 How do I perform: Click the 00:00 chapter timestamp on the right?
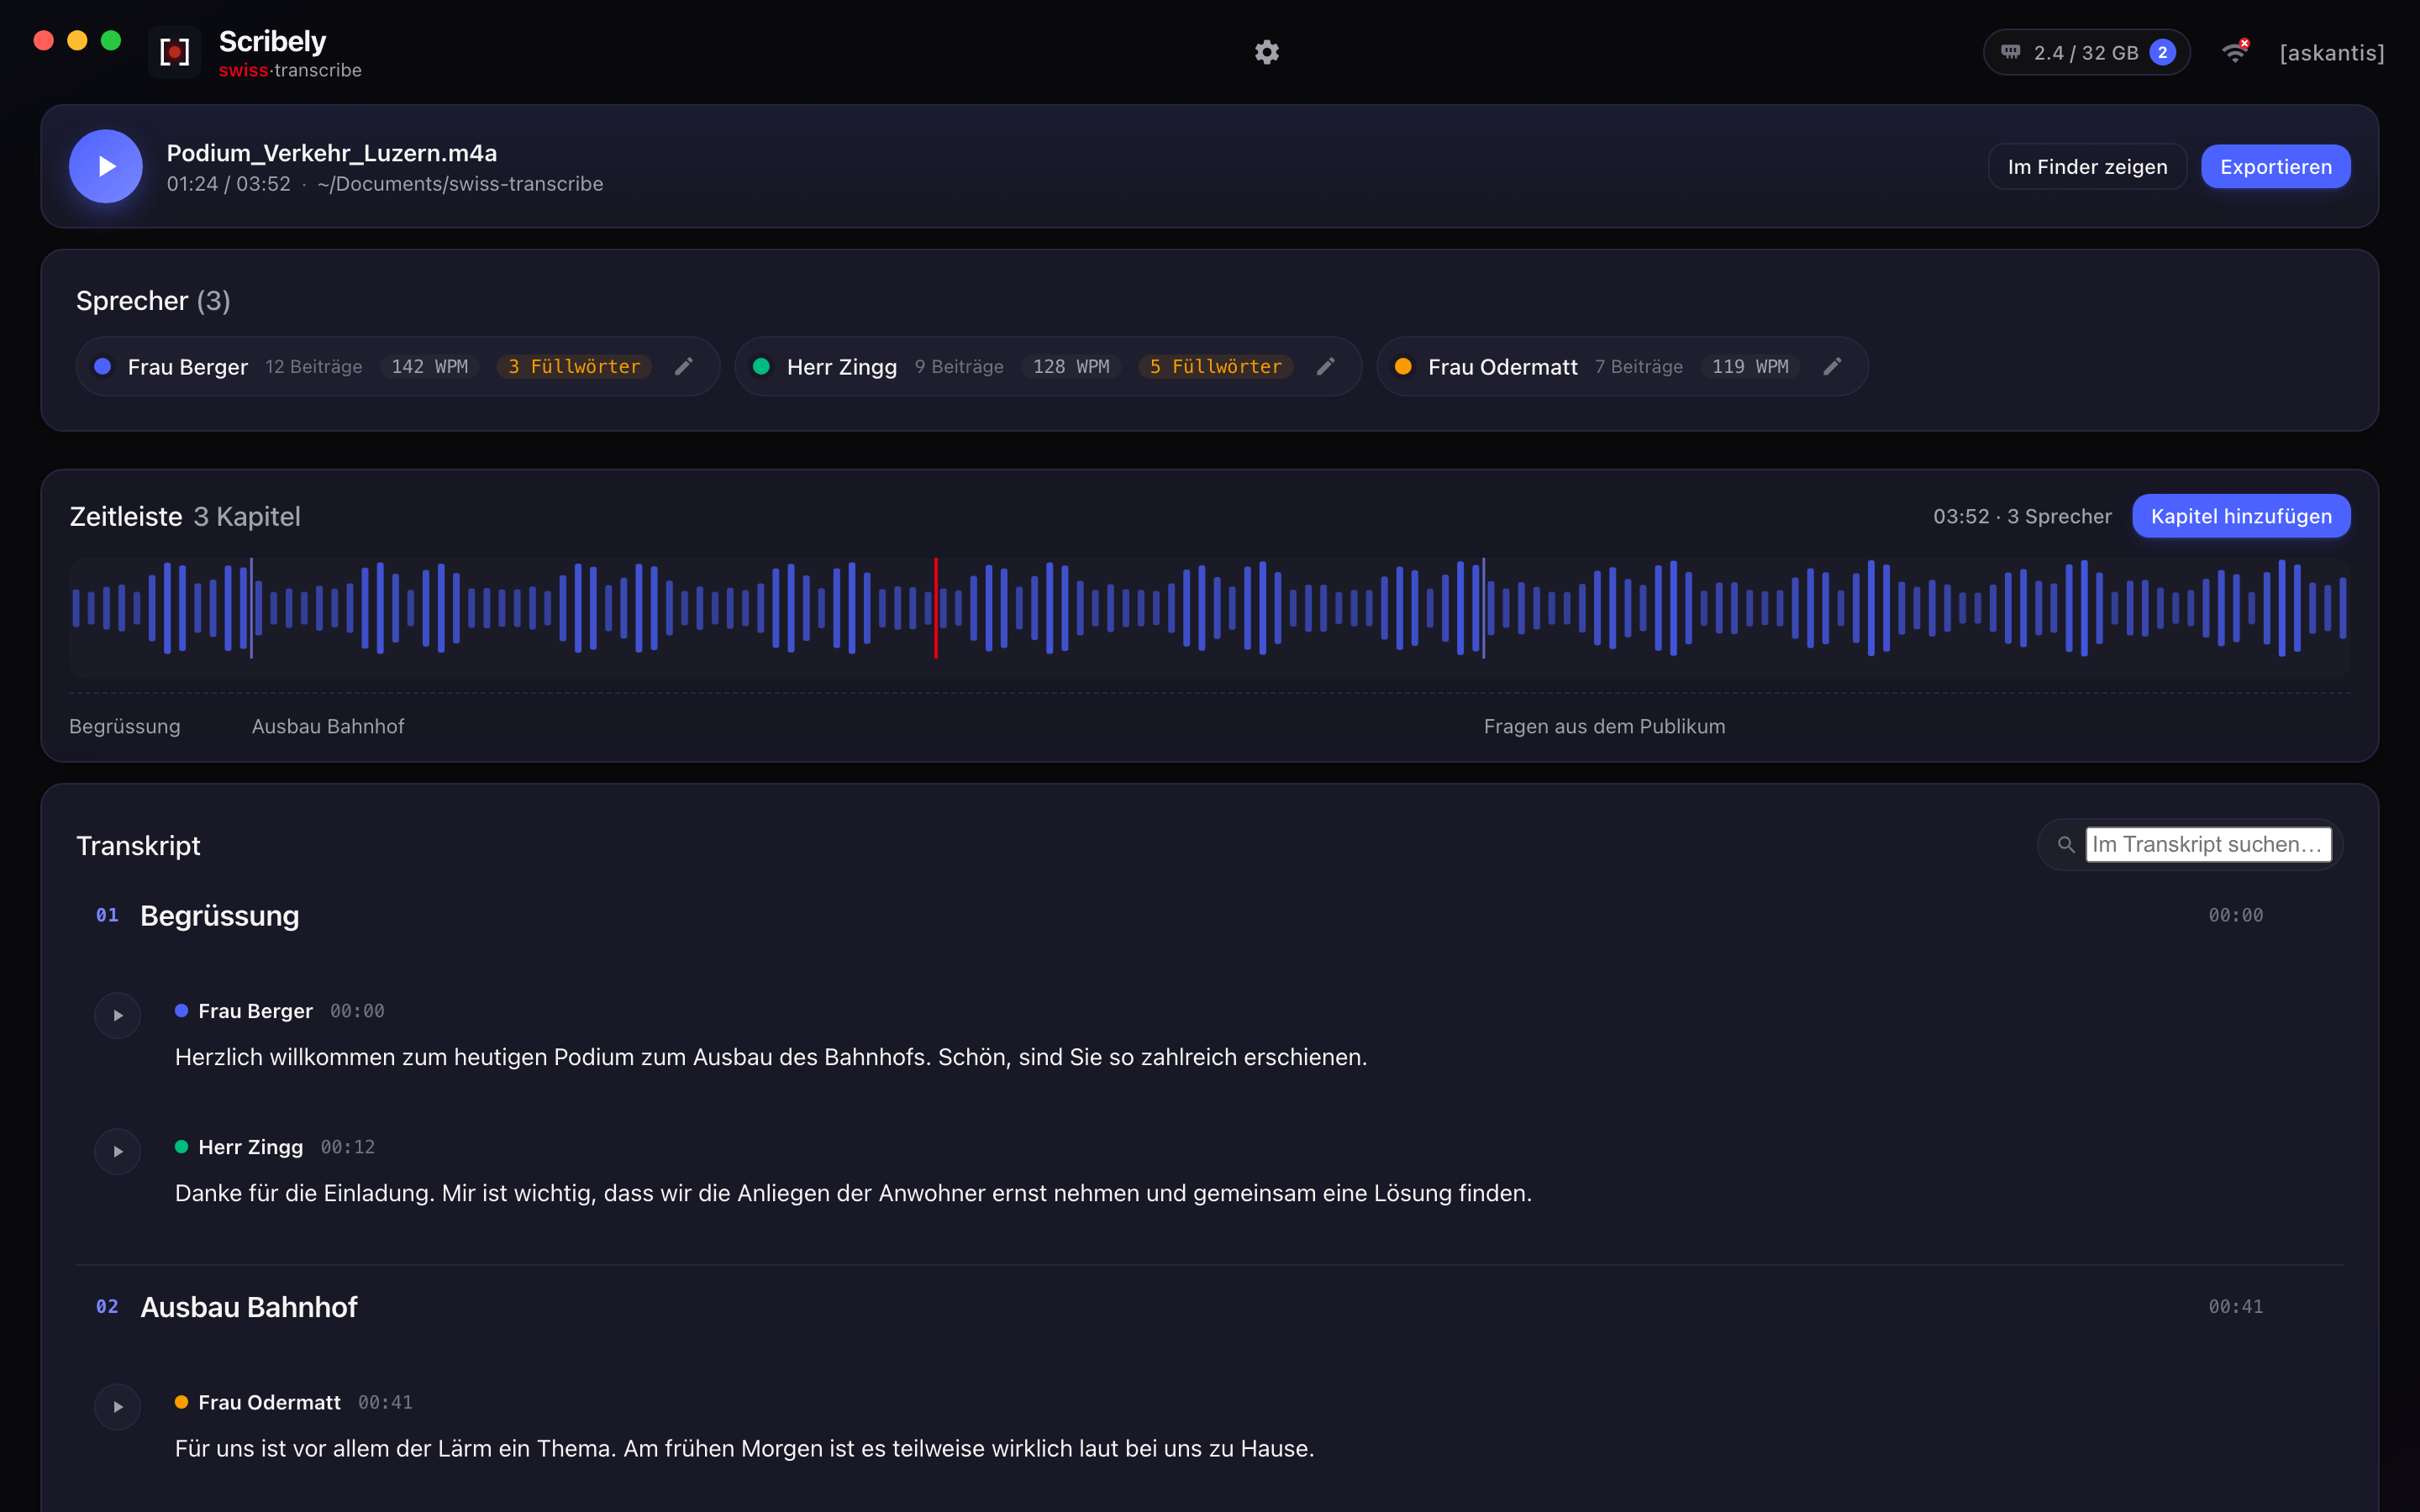[x=2235, y=916]
